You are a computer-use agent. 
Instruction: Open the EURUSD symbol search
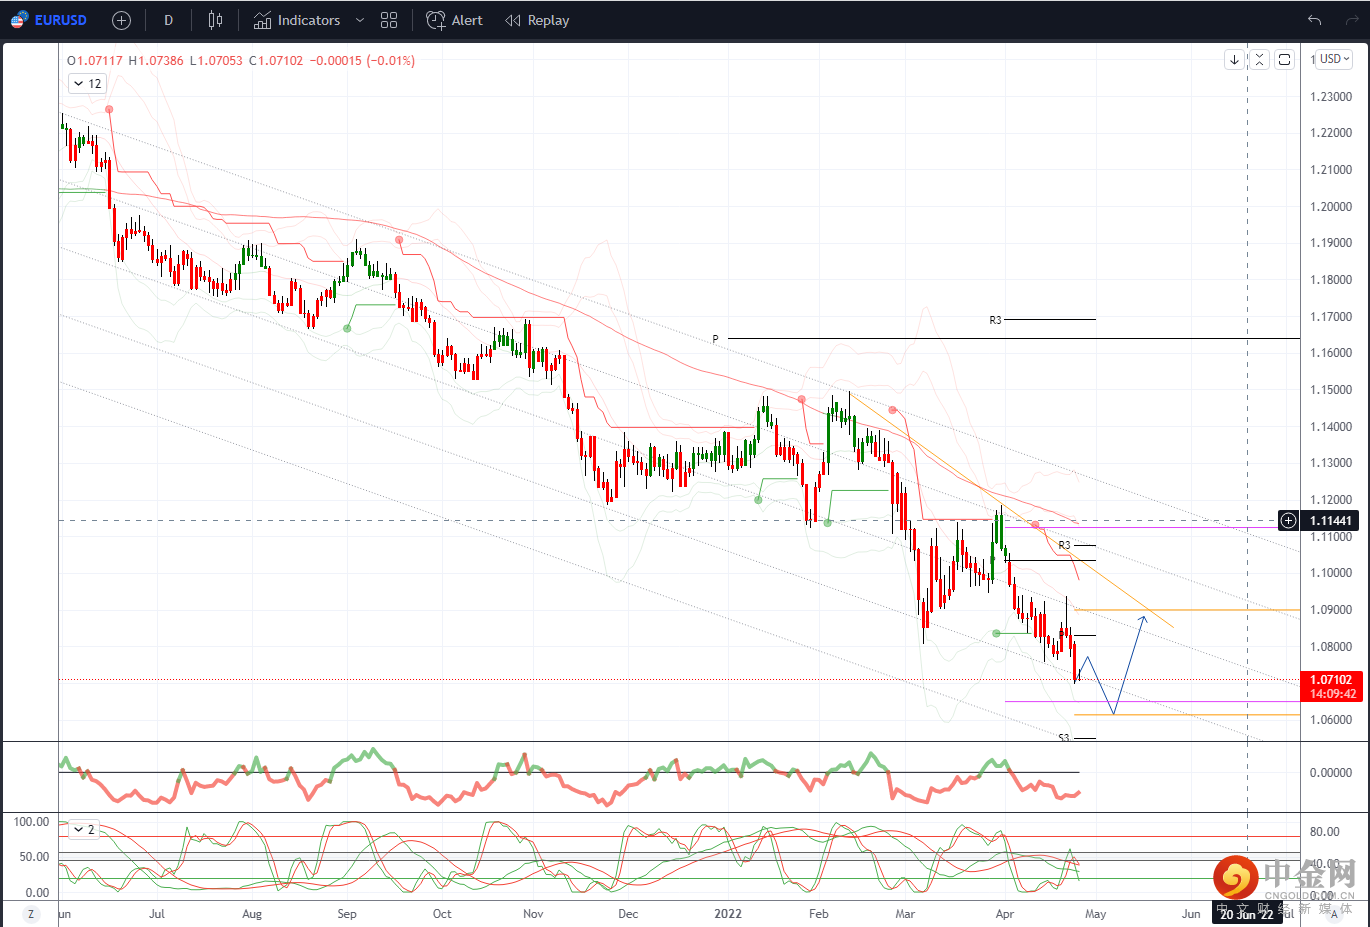click(x=49, y=20)
